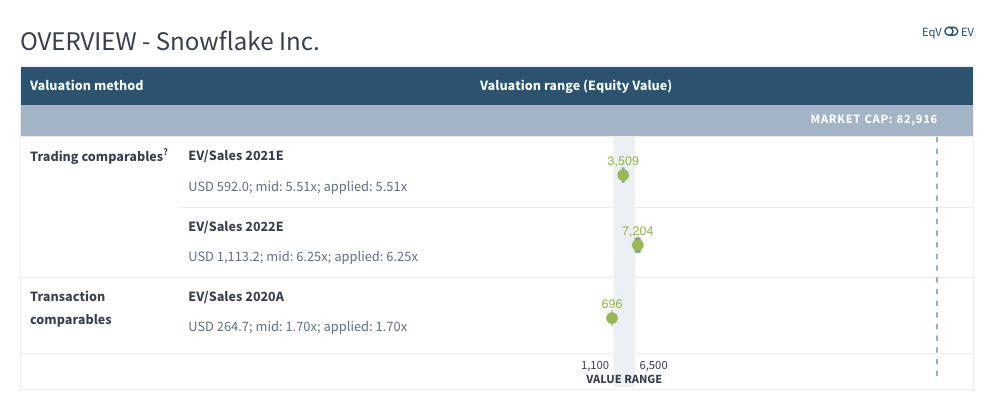Select the EV/Sales 2021E method row title
This screenshot has width=996, height=406.
(x=235, y=156)
